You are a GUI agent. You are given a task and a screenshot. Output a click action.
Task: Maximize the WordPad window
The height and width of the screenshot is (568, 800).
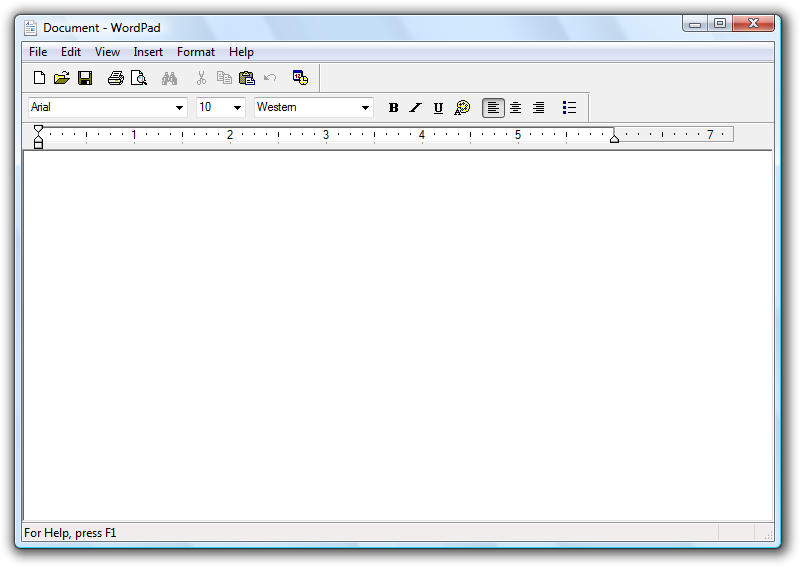point(720,23)
